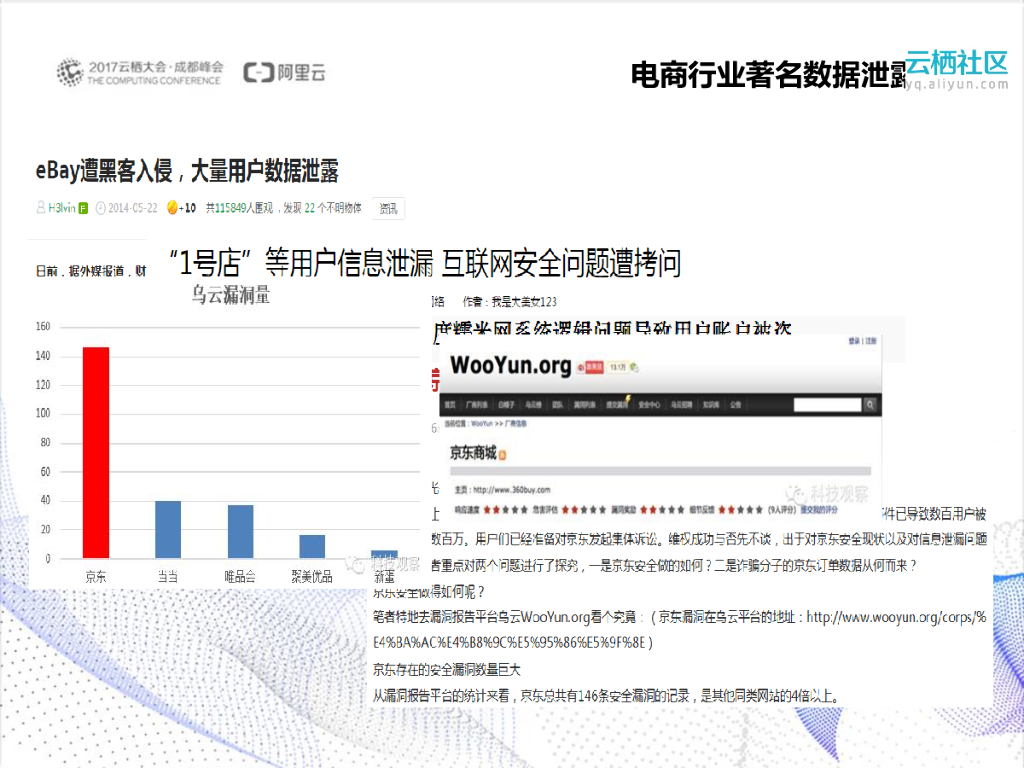This screenshot has width=1024, height=768.
Task: Click the blue 当当 bar in the chart
Action: point(168,529)
